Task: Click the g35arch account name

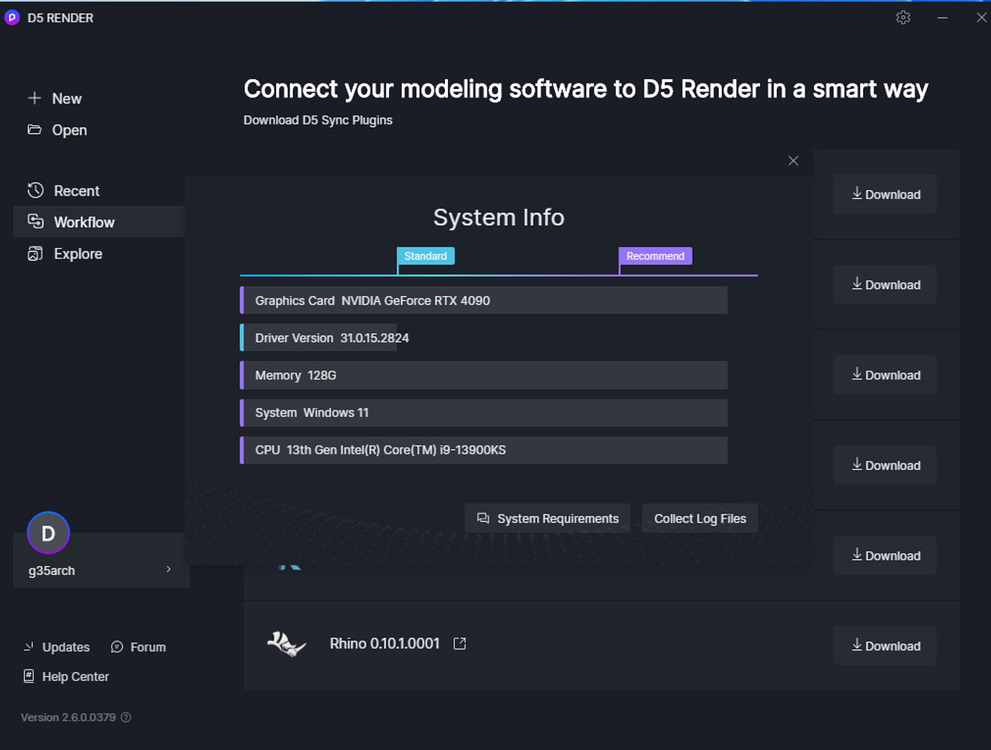Action: 52,571
